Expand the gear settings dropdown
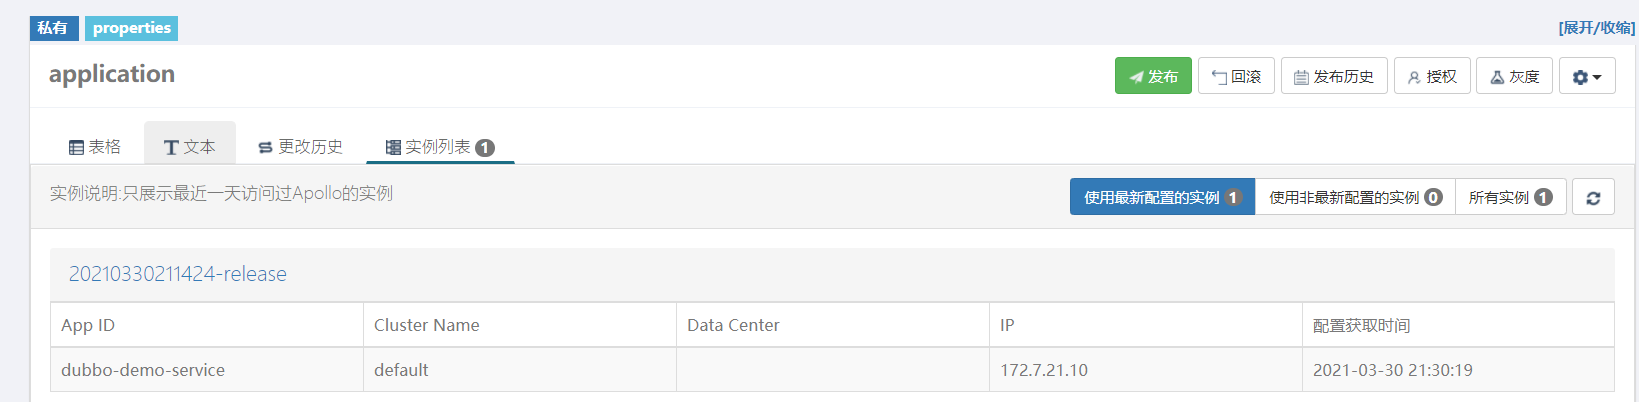The width and height of the screenshot is (1639, 402). click(1587, 76)
